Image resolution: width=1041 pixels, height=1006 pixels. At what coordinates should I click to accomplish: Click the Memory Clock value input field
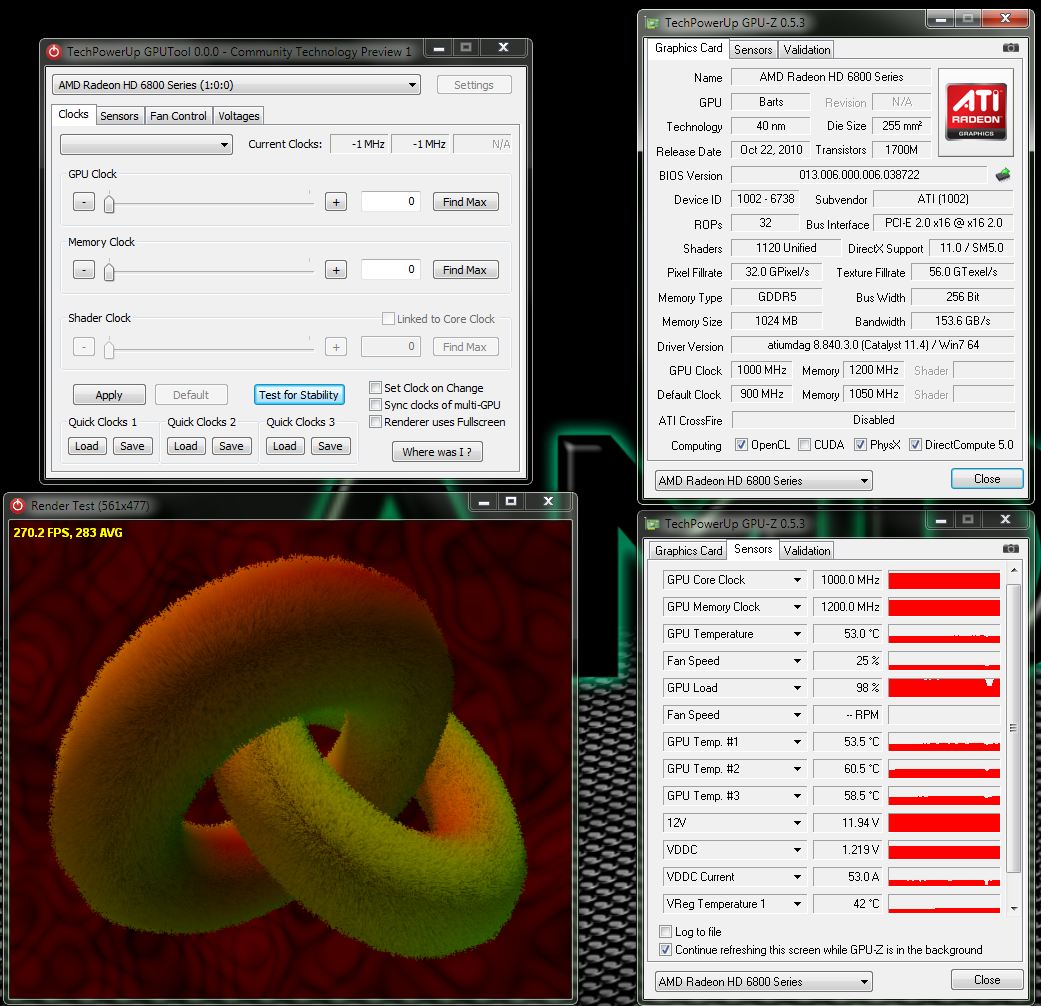pos(390,270)
